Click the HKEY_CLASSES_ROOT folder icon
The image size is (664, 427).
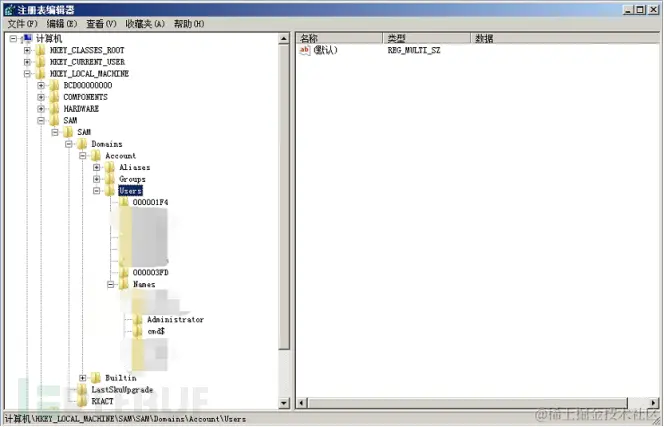coord(40,50)
